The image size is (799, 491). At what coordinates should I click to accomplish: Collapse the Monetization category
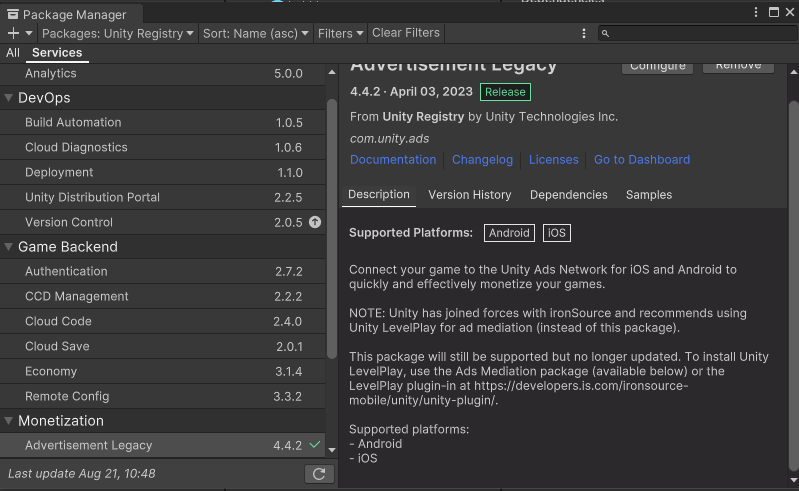click(9, 421)
